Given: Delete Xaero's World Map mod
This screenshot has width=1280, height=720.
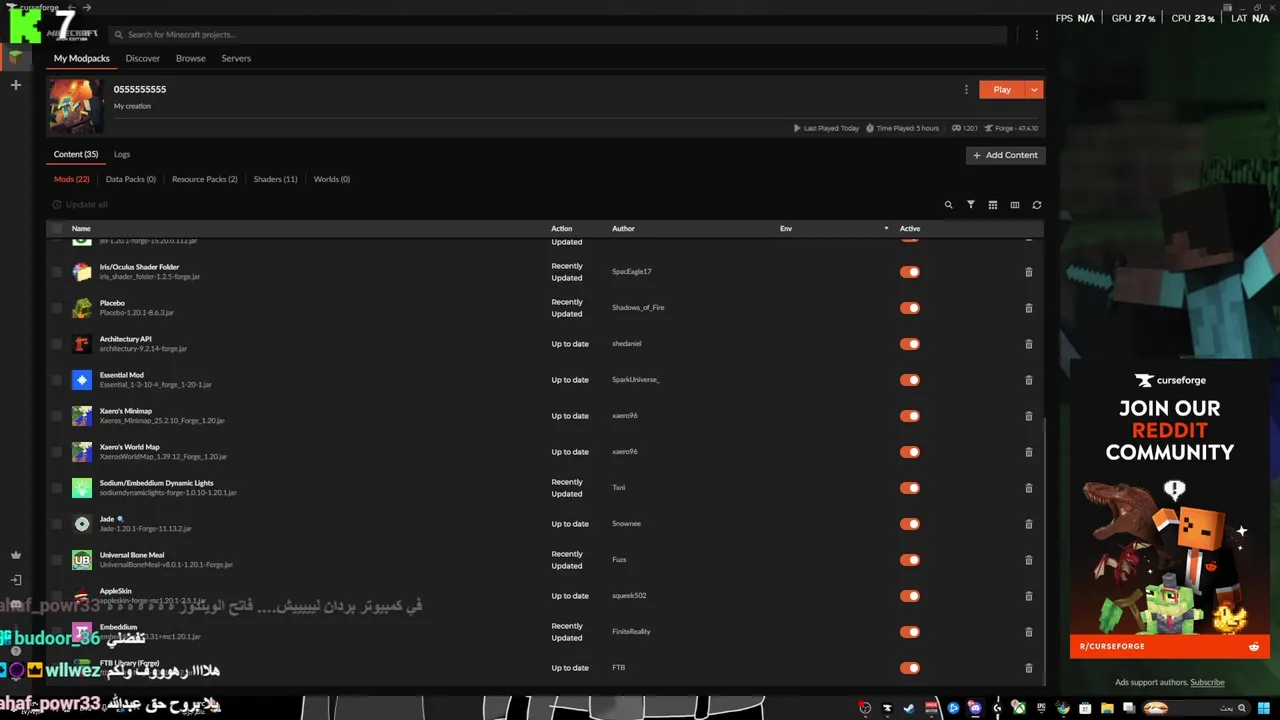Looking at the screenshot, I should click(1028, 452).
